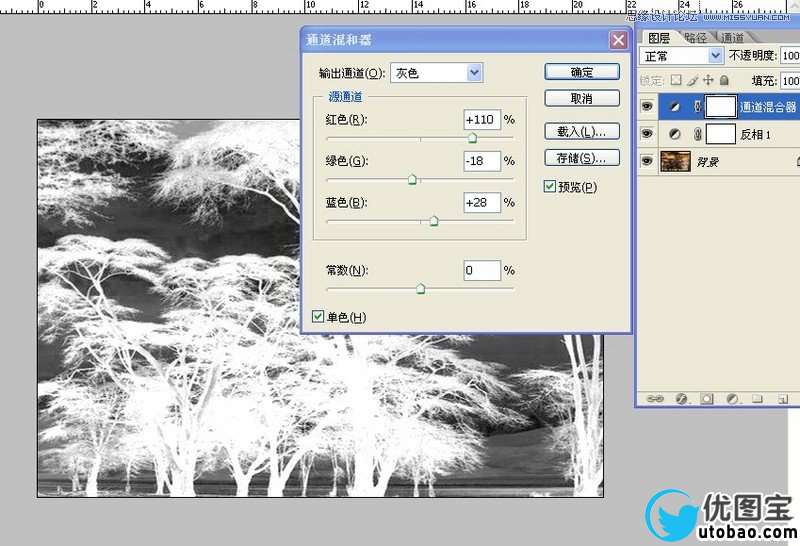Screen dimensions: 800x546
Task: Click the 蓝色(B) slider handle
Action: pos(434,221)
